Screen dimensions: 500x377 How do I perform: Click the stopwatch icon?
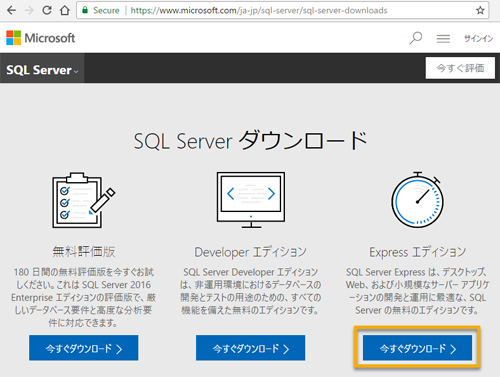[x=417, y=200]
